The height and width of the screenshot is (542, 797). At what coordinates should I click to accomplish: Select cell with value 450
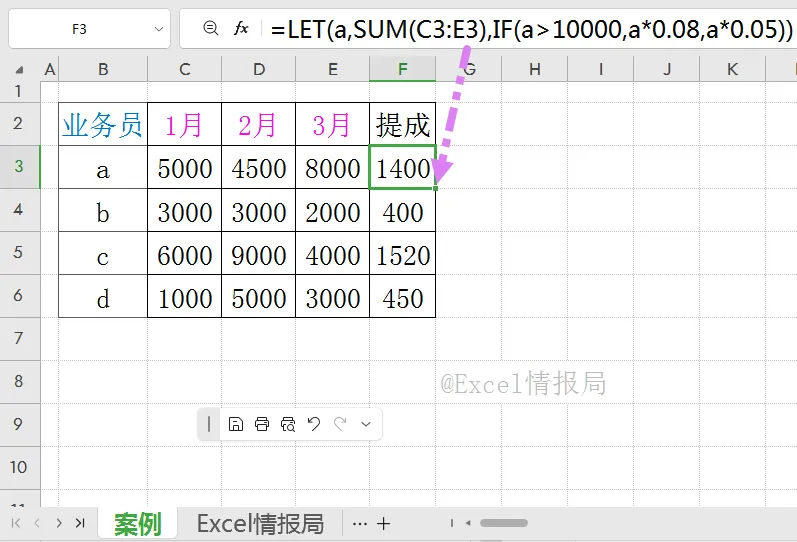pyautogui.click(x=403, y=296)
